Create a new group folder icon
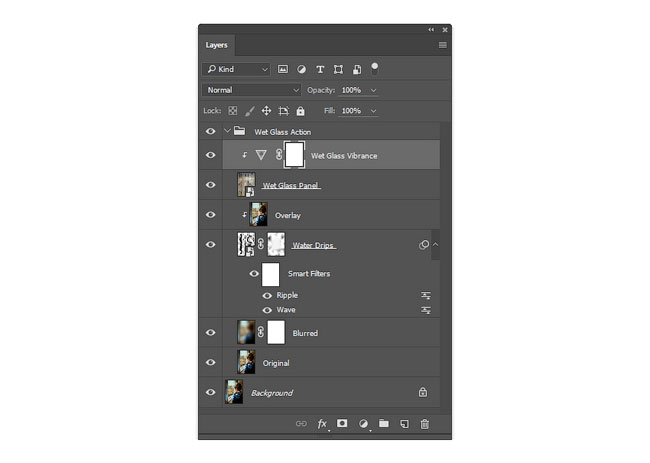 (x=384, y=423)
